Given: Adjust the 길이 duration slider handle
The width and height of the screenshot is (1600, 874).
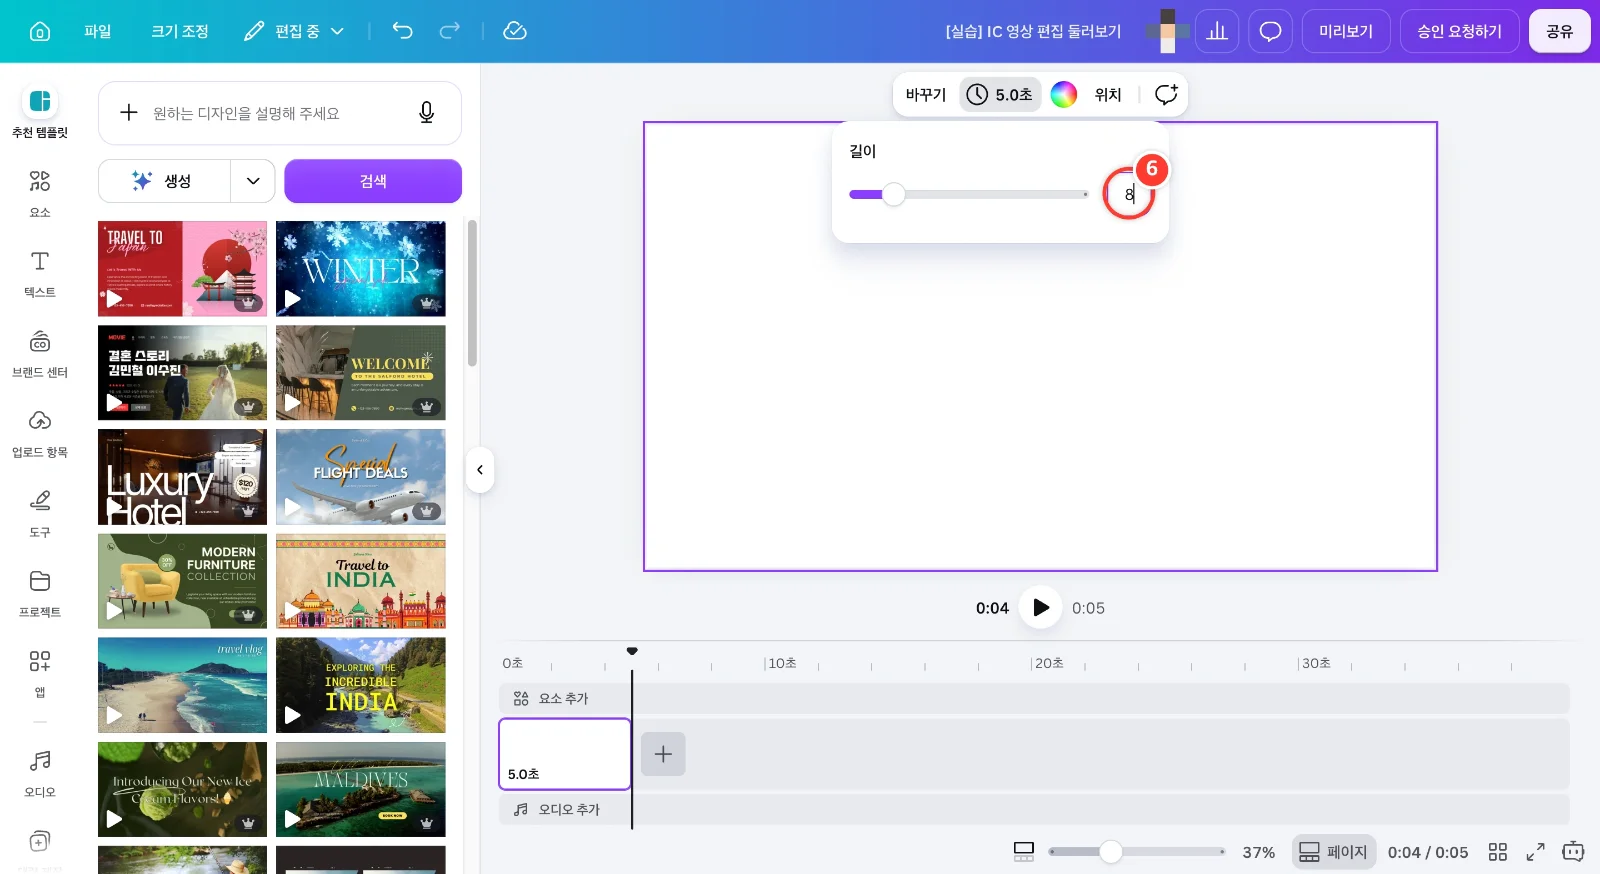Looking at the screenshot, I should [x=894, y=194].
